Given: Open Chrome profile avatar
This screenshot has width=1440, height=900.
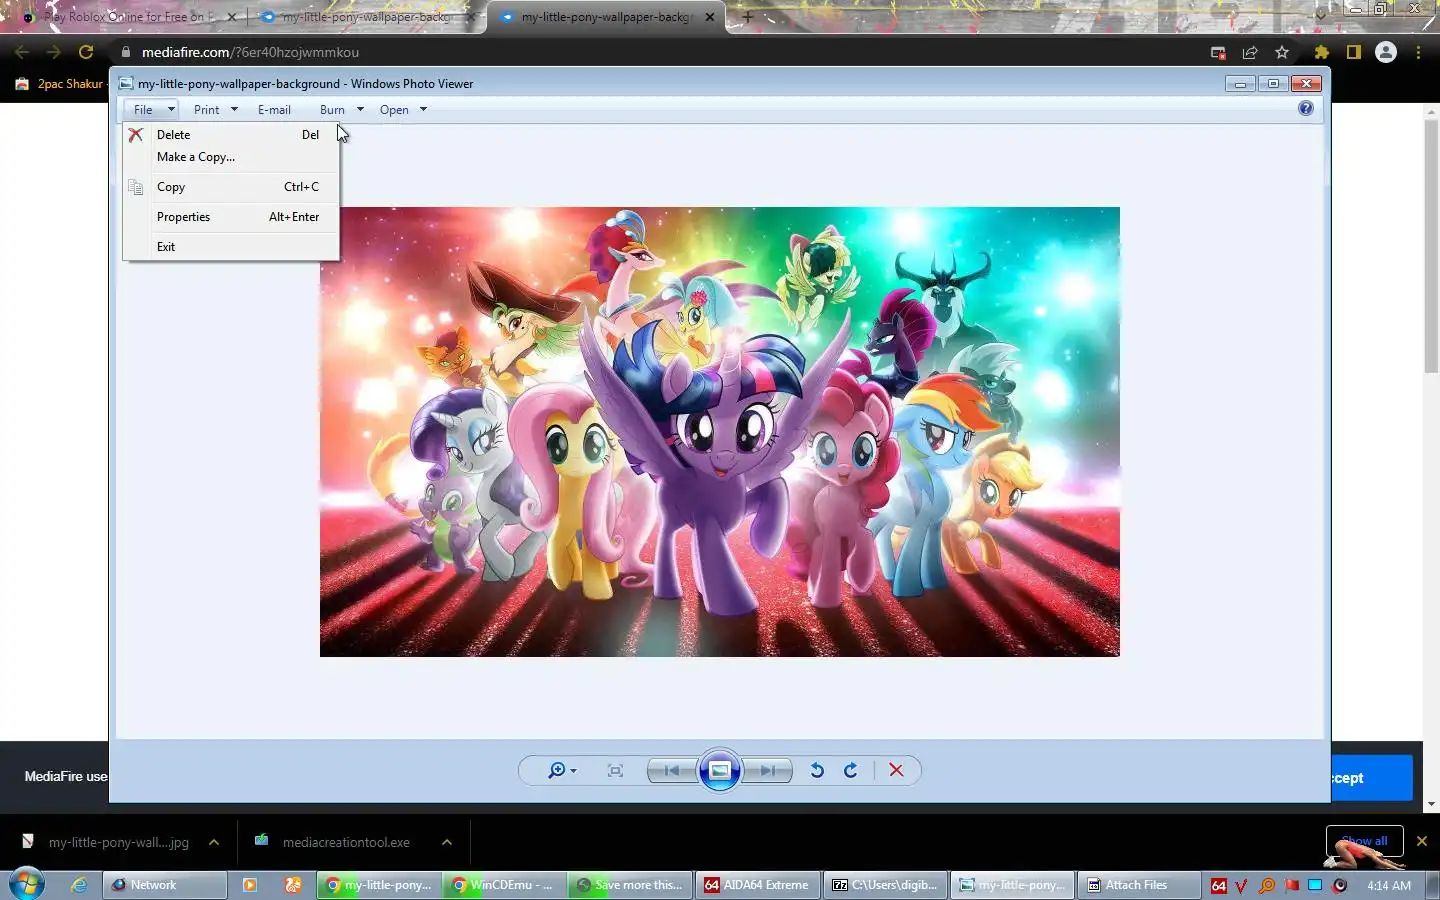Looking at the screenshot, I should 1386,52.
